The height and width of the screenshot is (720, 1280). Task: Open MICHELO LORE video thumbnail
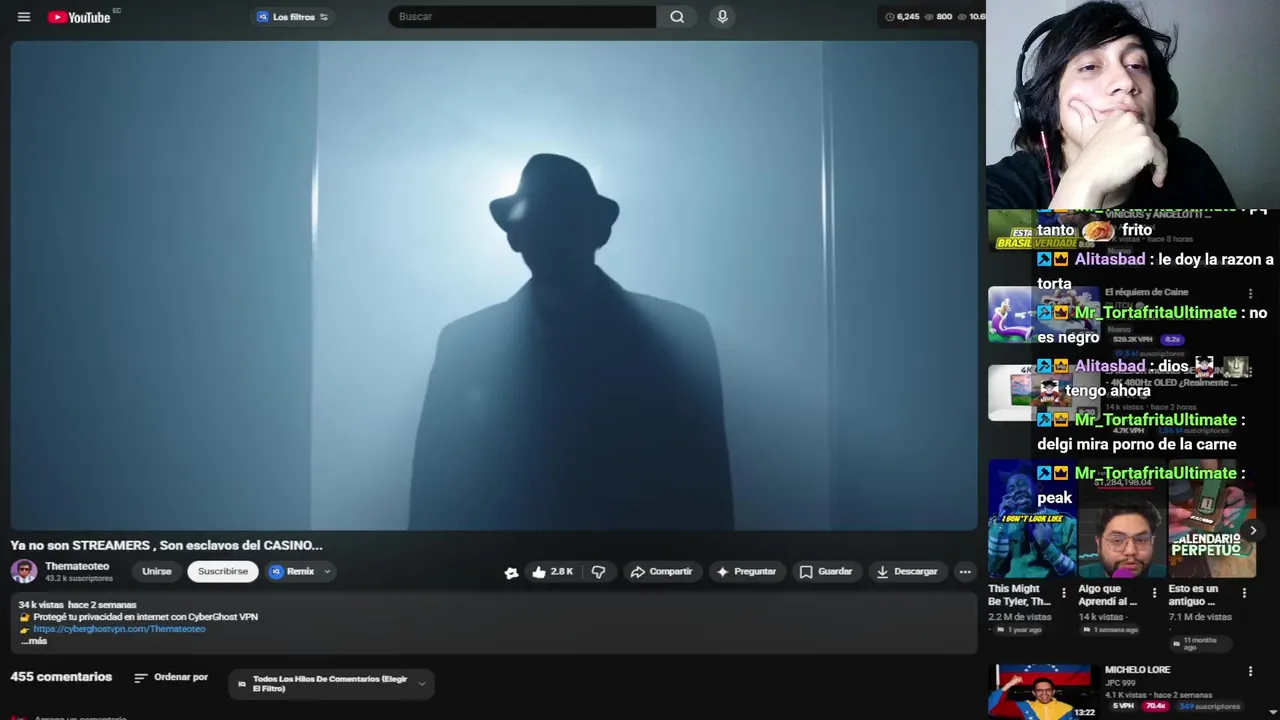[x=1042, y=691]
